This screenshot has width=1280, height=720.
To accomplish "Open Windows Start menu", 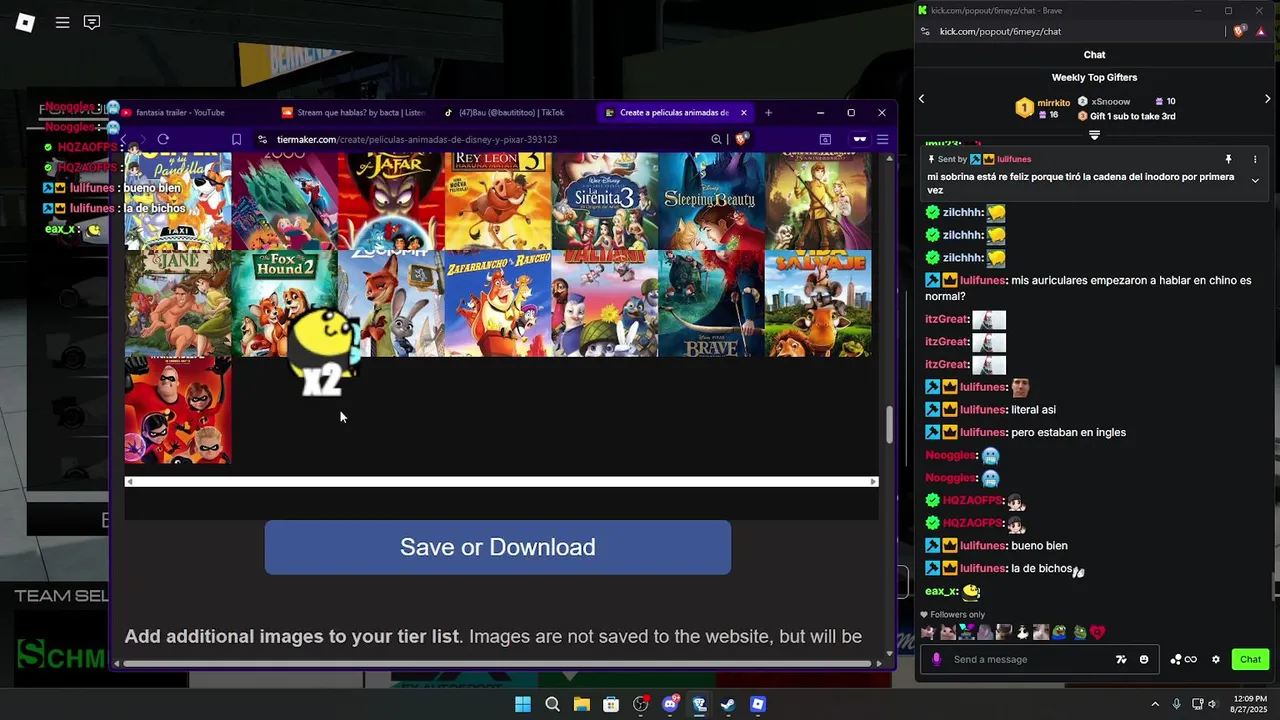I will click(x=523, y=704).
